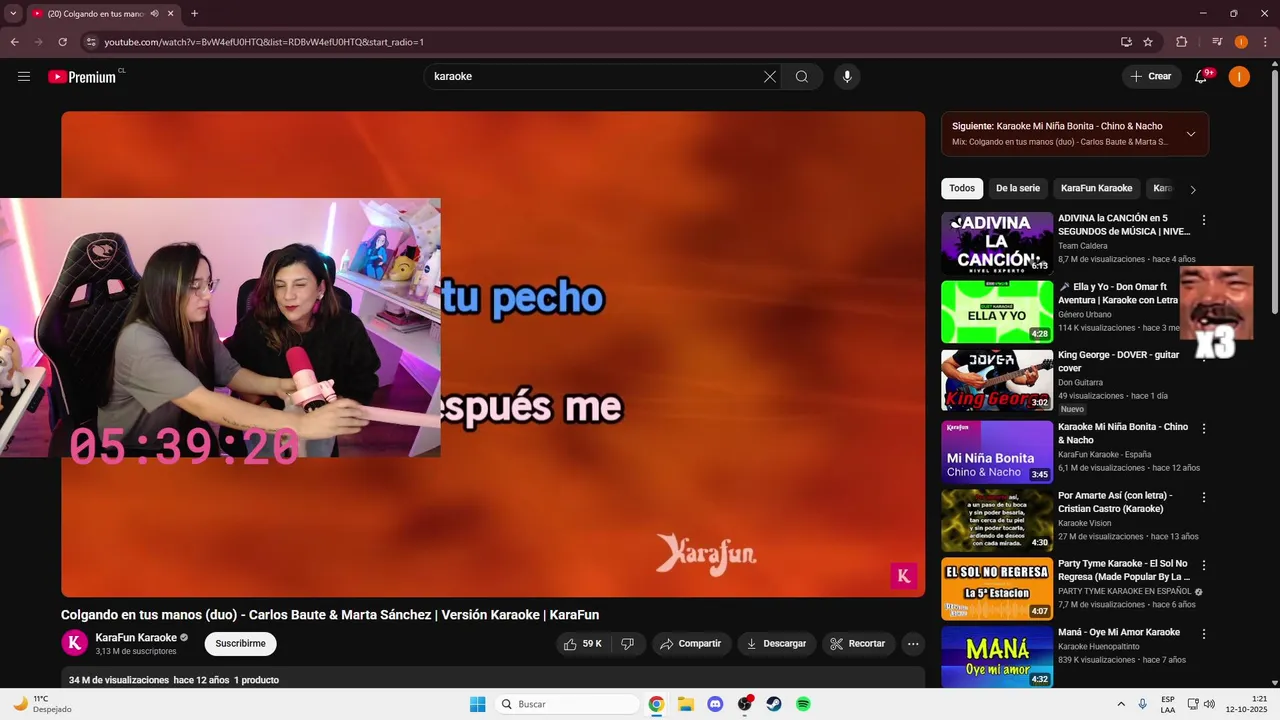Open Discord from the taskbar
The width and height of the screenshot is (1280, 720).
(x=715, y=704)
